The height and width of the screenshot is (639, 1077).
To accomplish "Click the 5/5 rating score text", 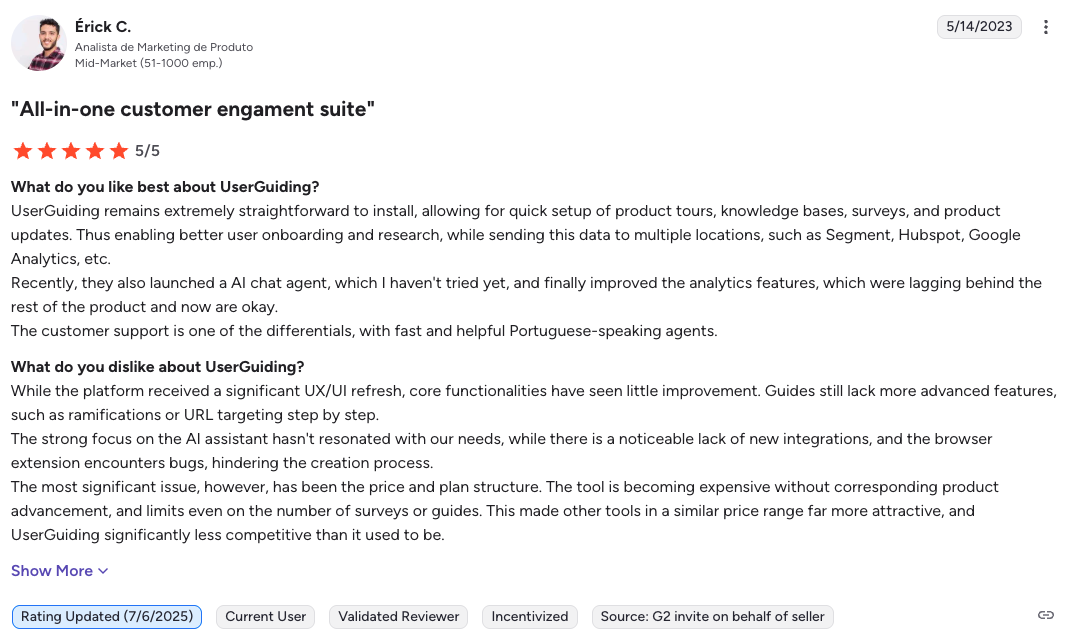I will [148, 151].
